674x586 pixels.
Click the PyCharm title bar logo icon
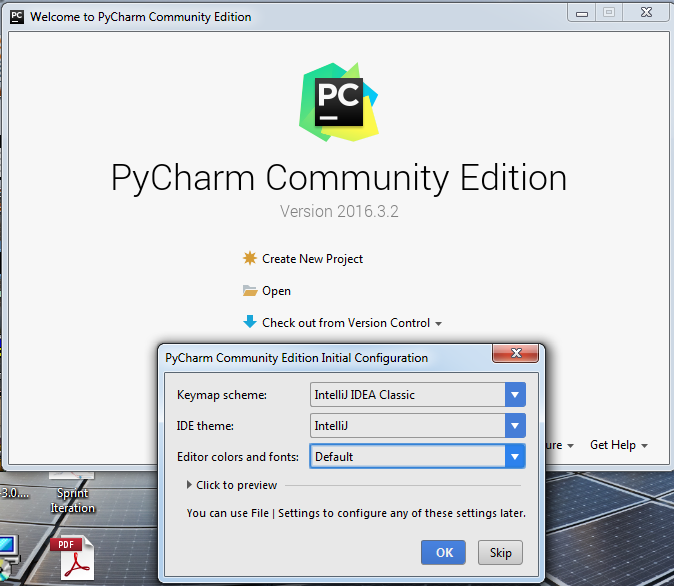[17, 17]
